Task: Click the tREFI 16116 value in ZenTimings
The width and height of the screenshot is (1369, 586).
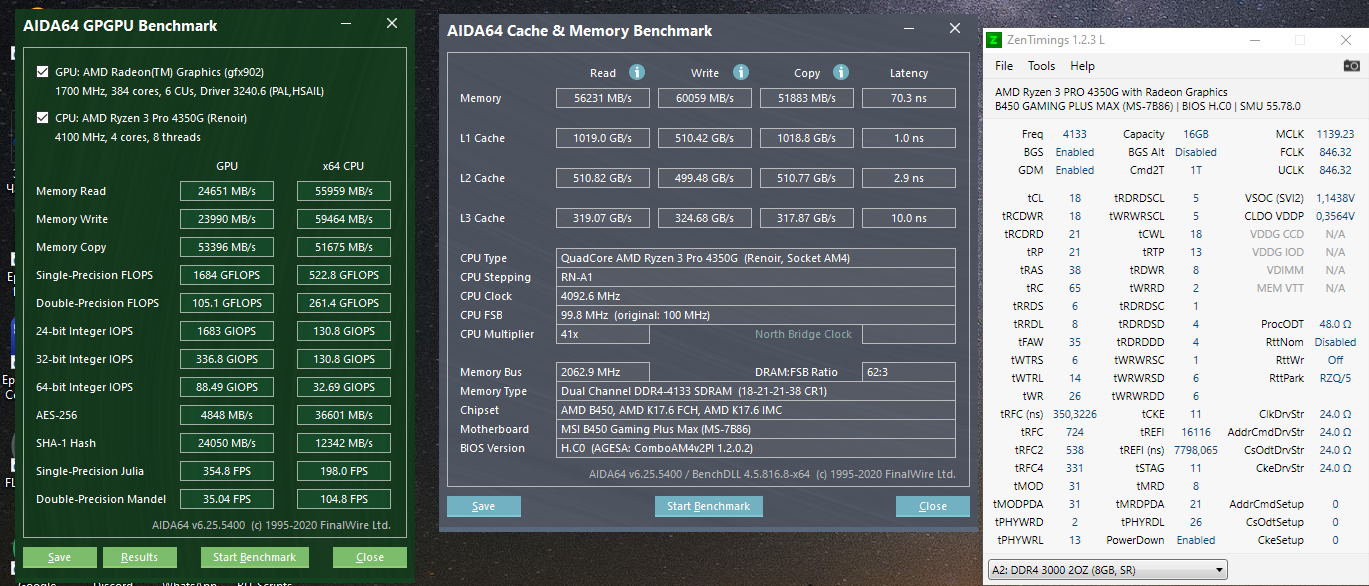Action: [1196, 432]
